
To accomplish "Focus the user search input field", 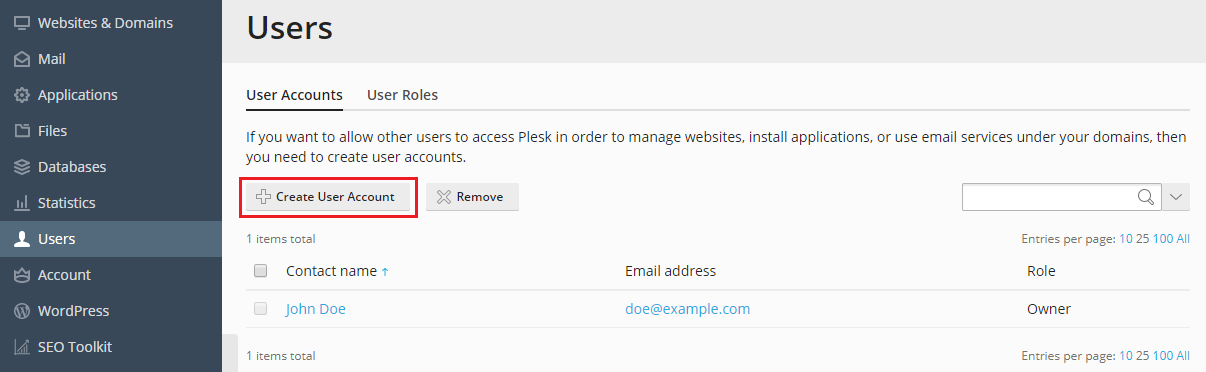I will click(x=1049, y=197).
